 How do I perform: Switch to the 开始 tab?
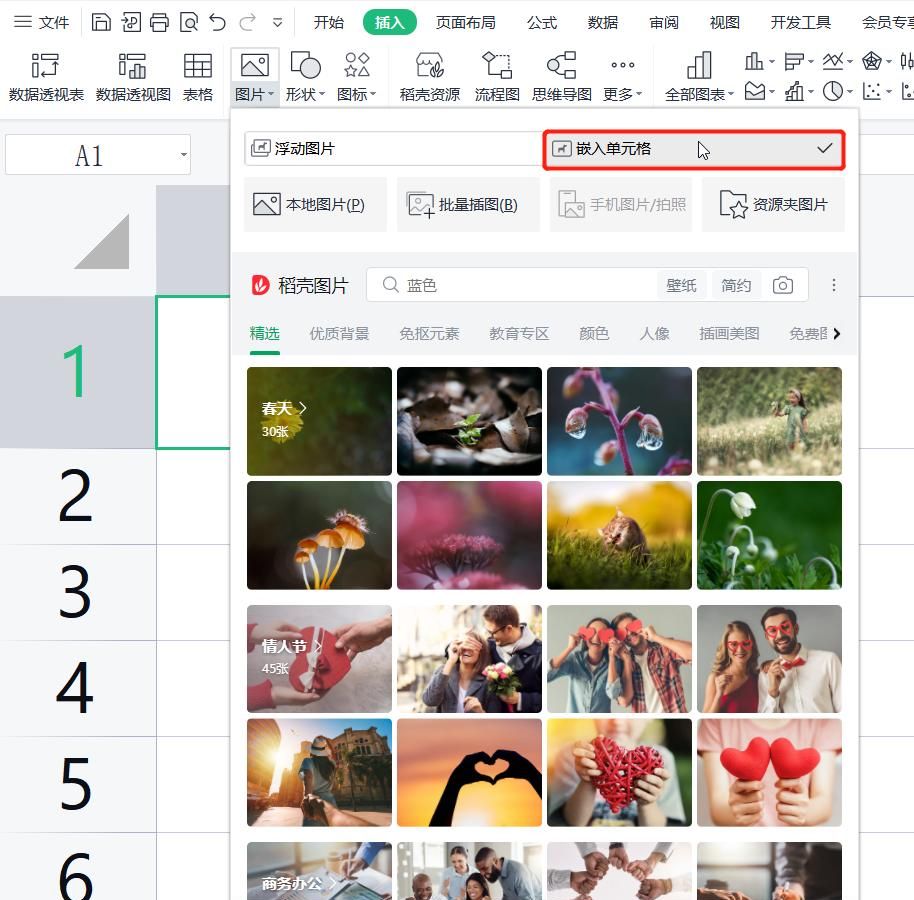329,22
